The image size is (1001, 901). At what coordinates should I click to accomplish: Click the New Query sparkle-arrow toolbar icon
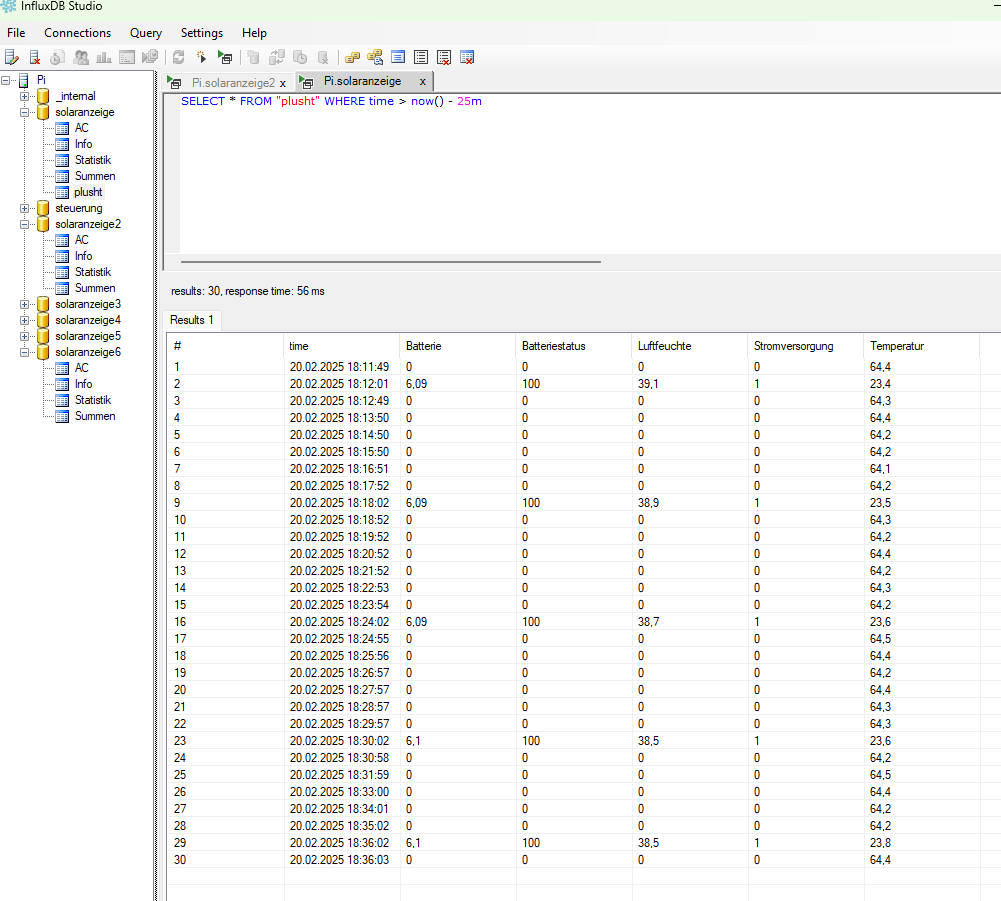(201, 57)
